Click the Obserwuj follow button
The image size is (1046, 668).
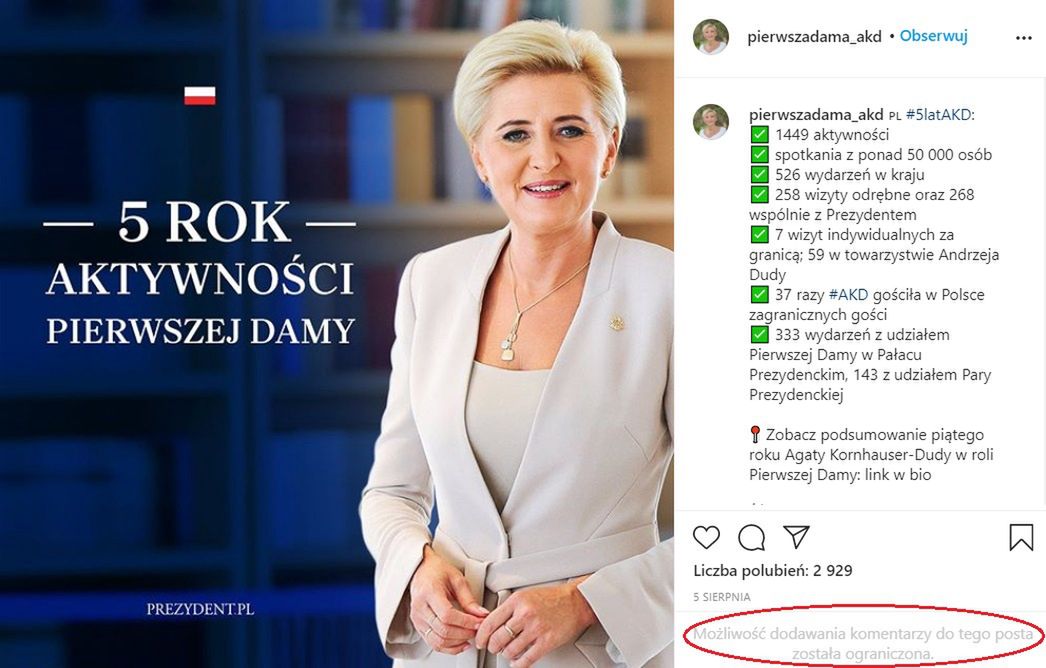[933, 36]
